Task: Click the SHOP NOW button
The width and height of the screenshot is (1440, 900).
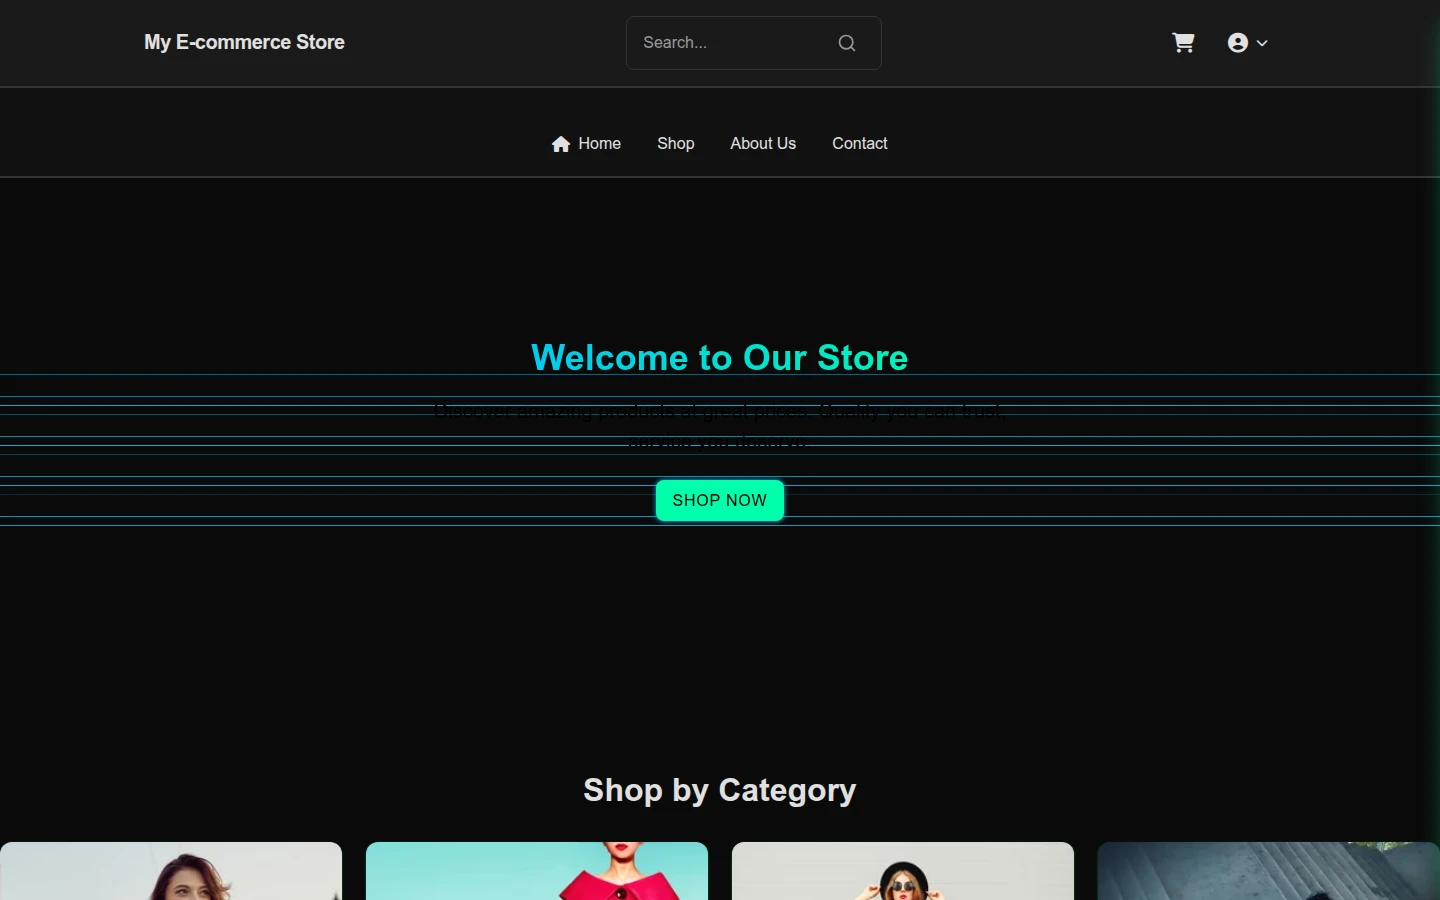Action: click(x=720, y=500)
